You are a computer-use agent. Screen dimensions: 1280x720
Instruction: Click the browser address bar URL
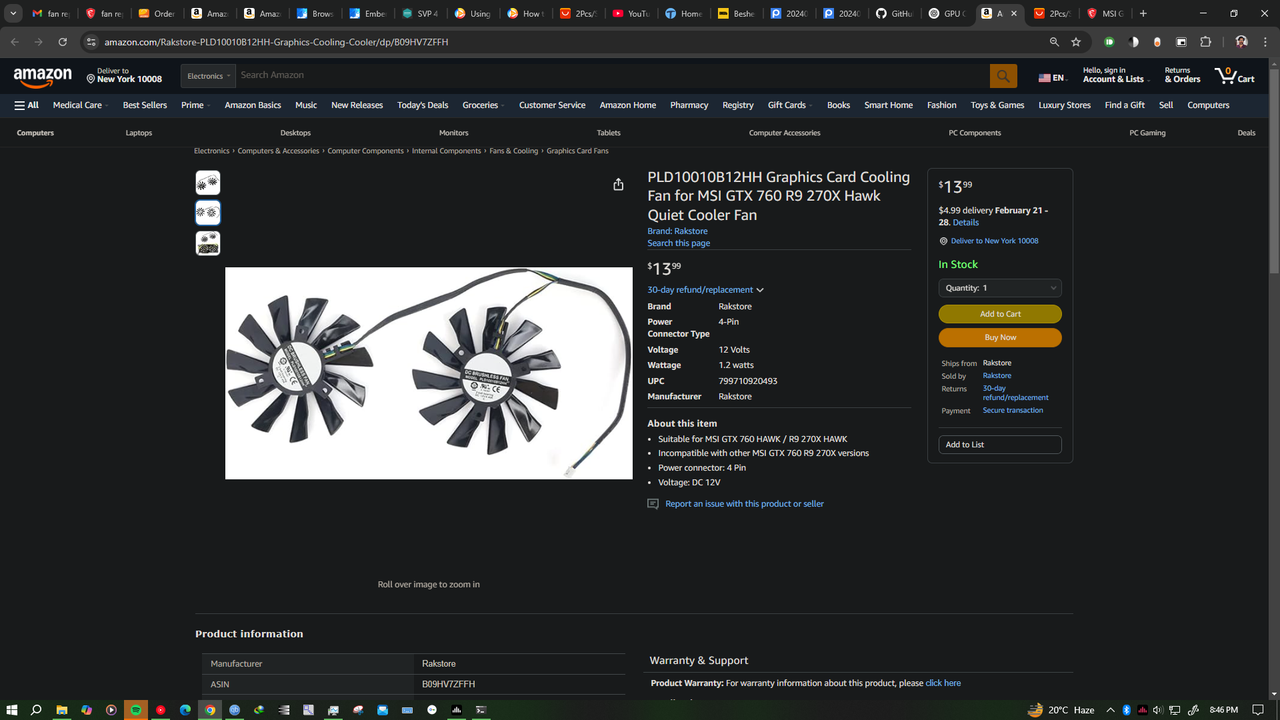pyautogui.click(x=276, y=43)
